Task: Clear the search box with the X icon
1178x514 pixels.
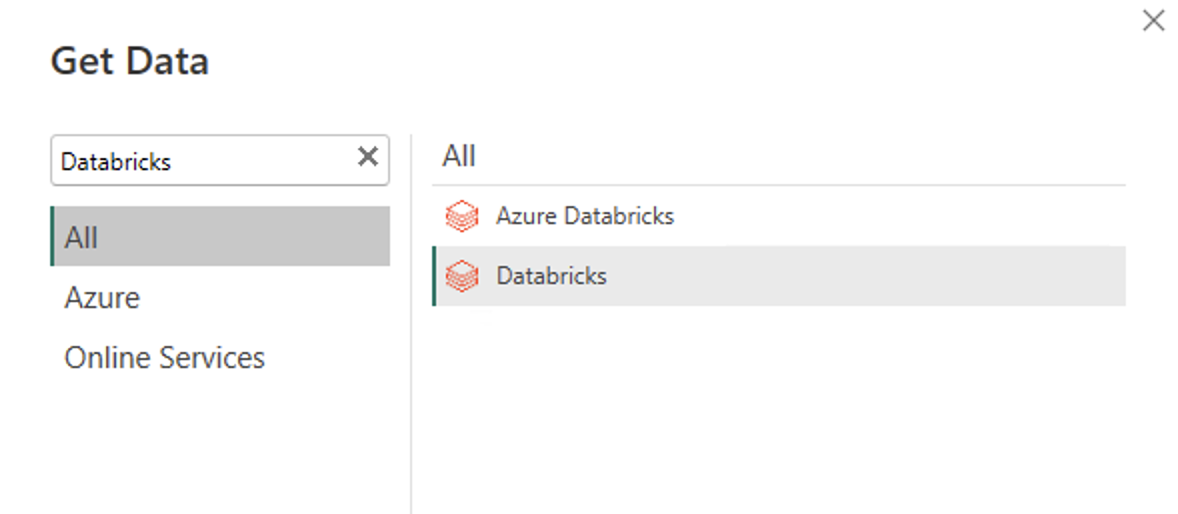Action: (368, 157)
